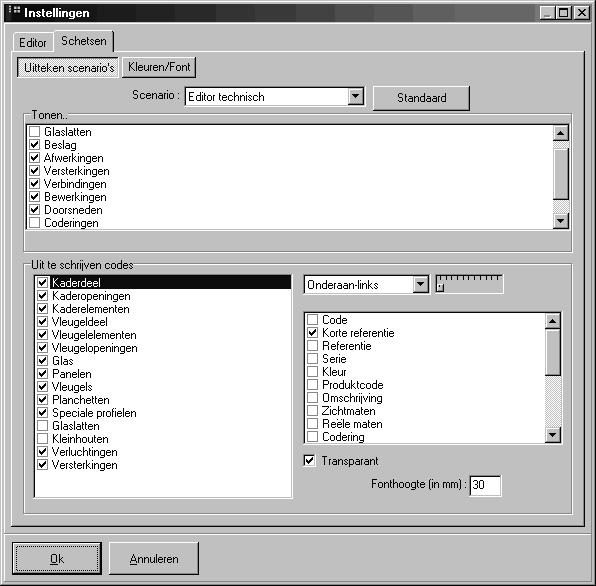The image size is (596, 586).
Task: Click the Instellingen window title icon
Action: click(14, 10)
